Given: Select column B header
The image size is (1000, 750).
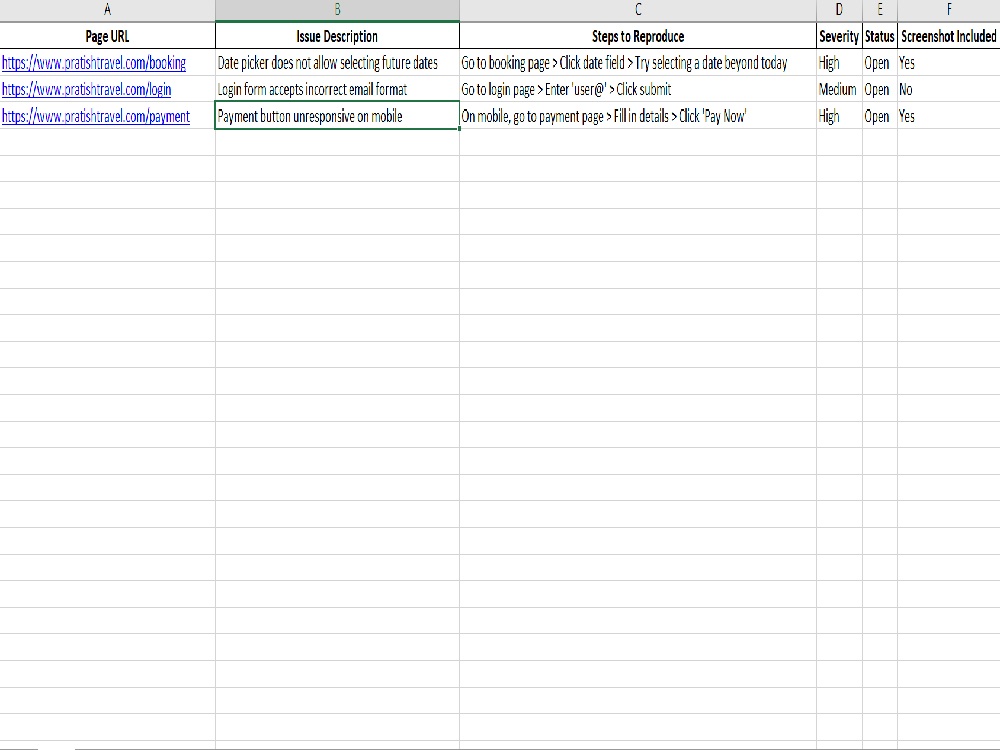Looking at the screenshot, I should point(337,10).
